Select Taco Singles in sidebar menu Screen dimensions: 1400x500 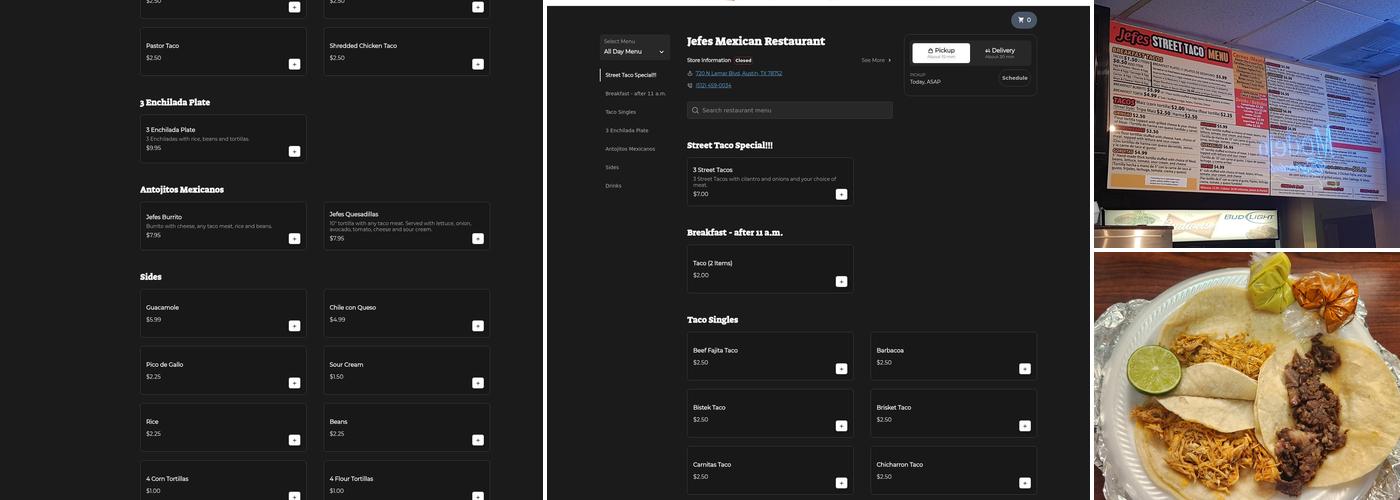[621, 112]
